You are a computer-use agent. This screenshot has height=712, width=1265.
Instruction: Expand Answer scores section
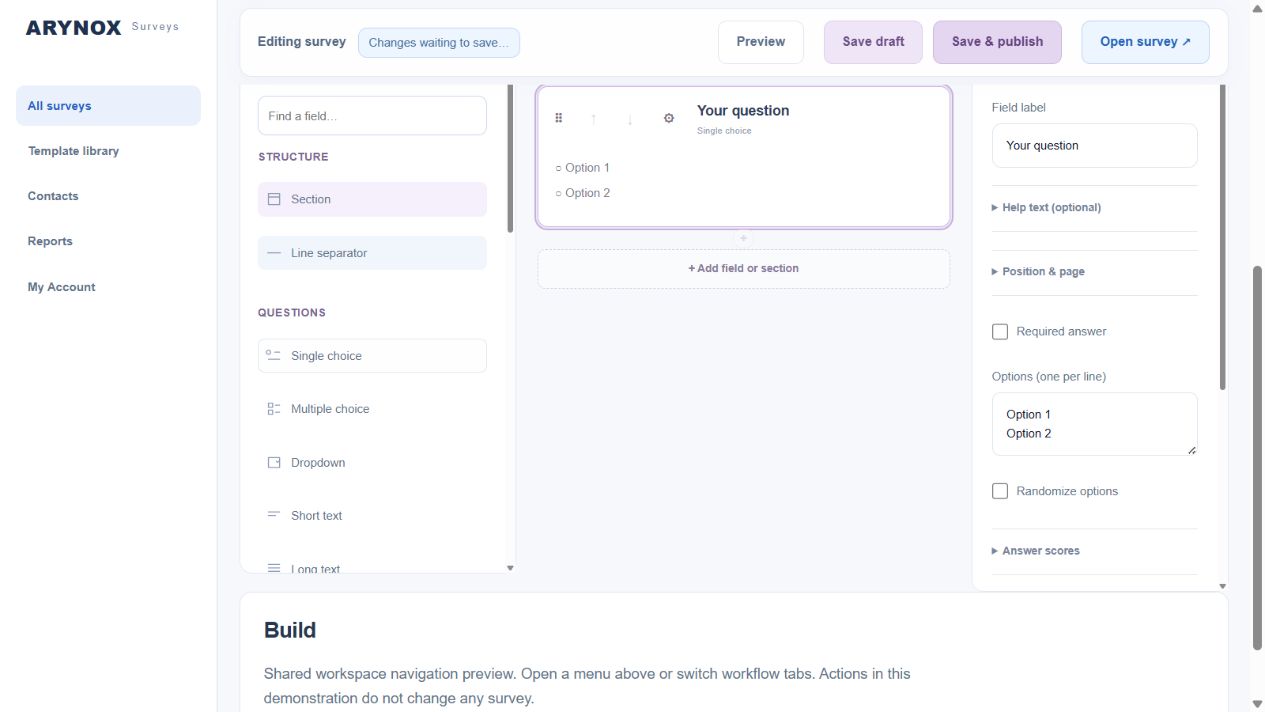(x=1036, y=550)
